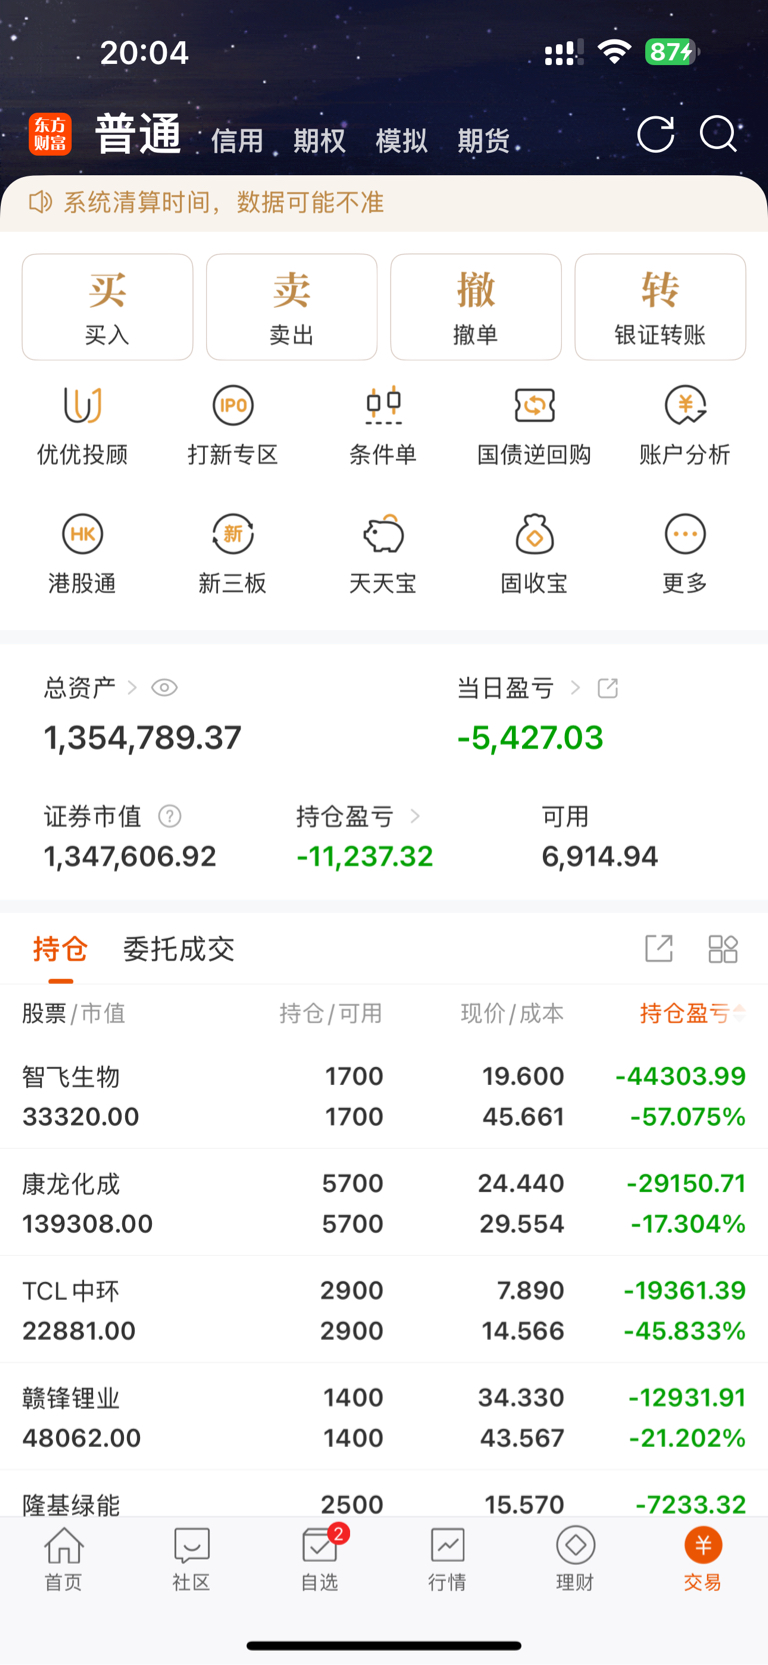The height and width of the screenshot is (1665, 768).
Task: Open the 赣锋锂业 holding row
Action: 384,1417
